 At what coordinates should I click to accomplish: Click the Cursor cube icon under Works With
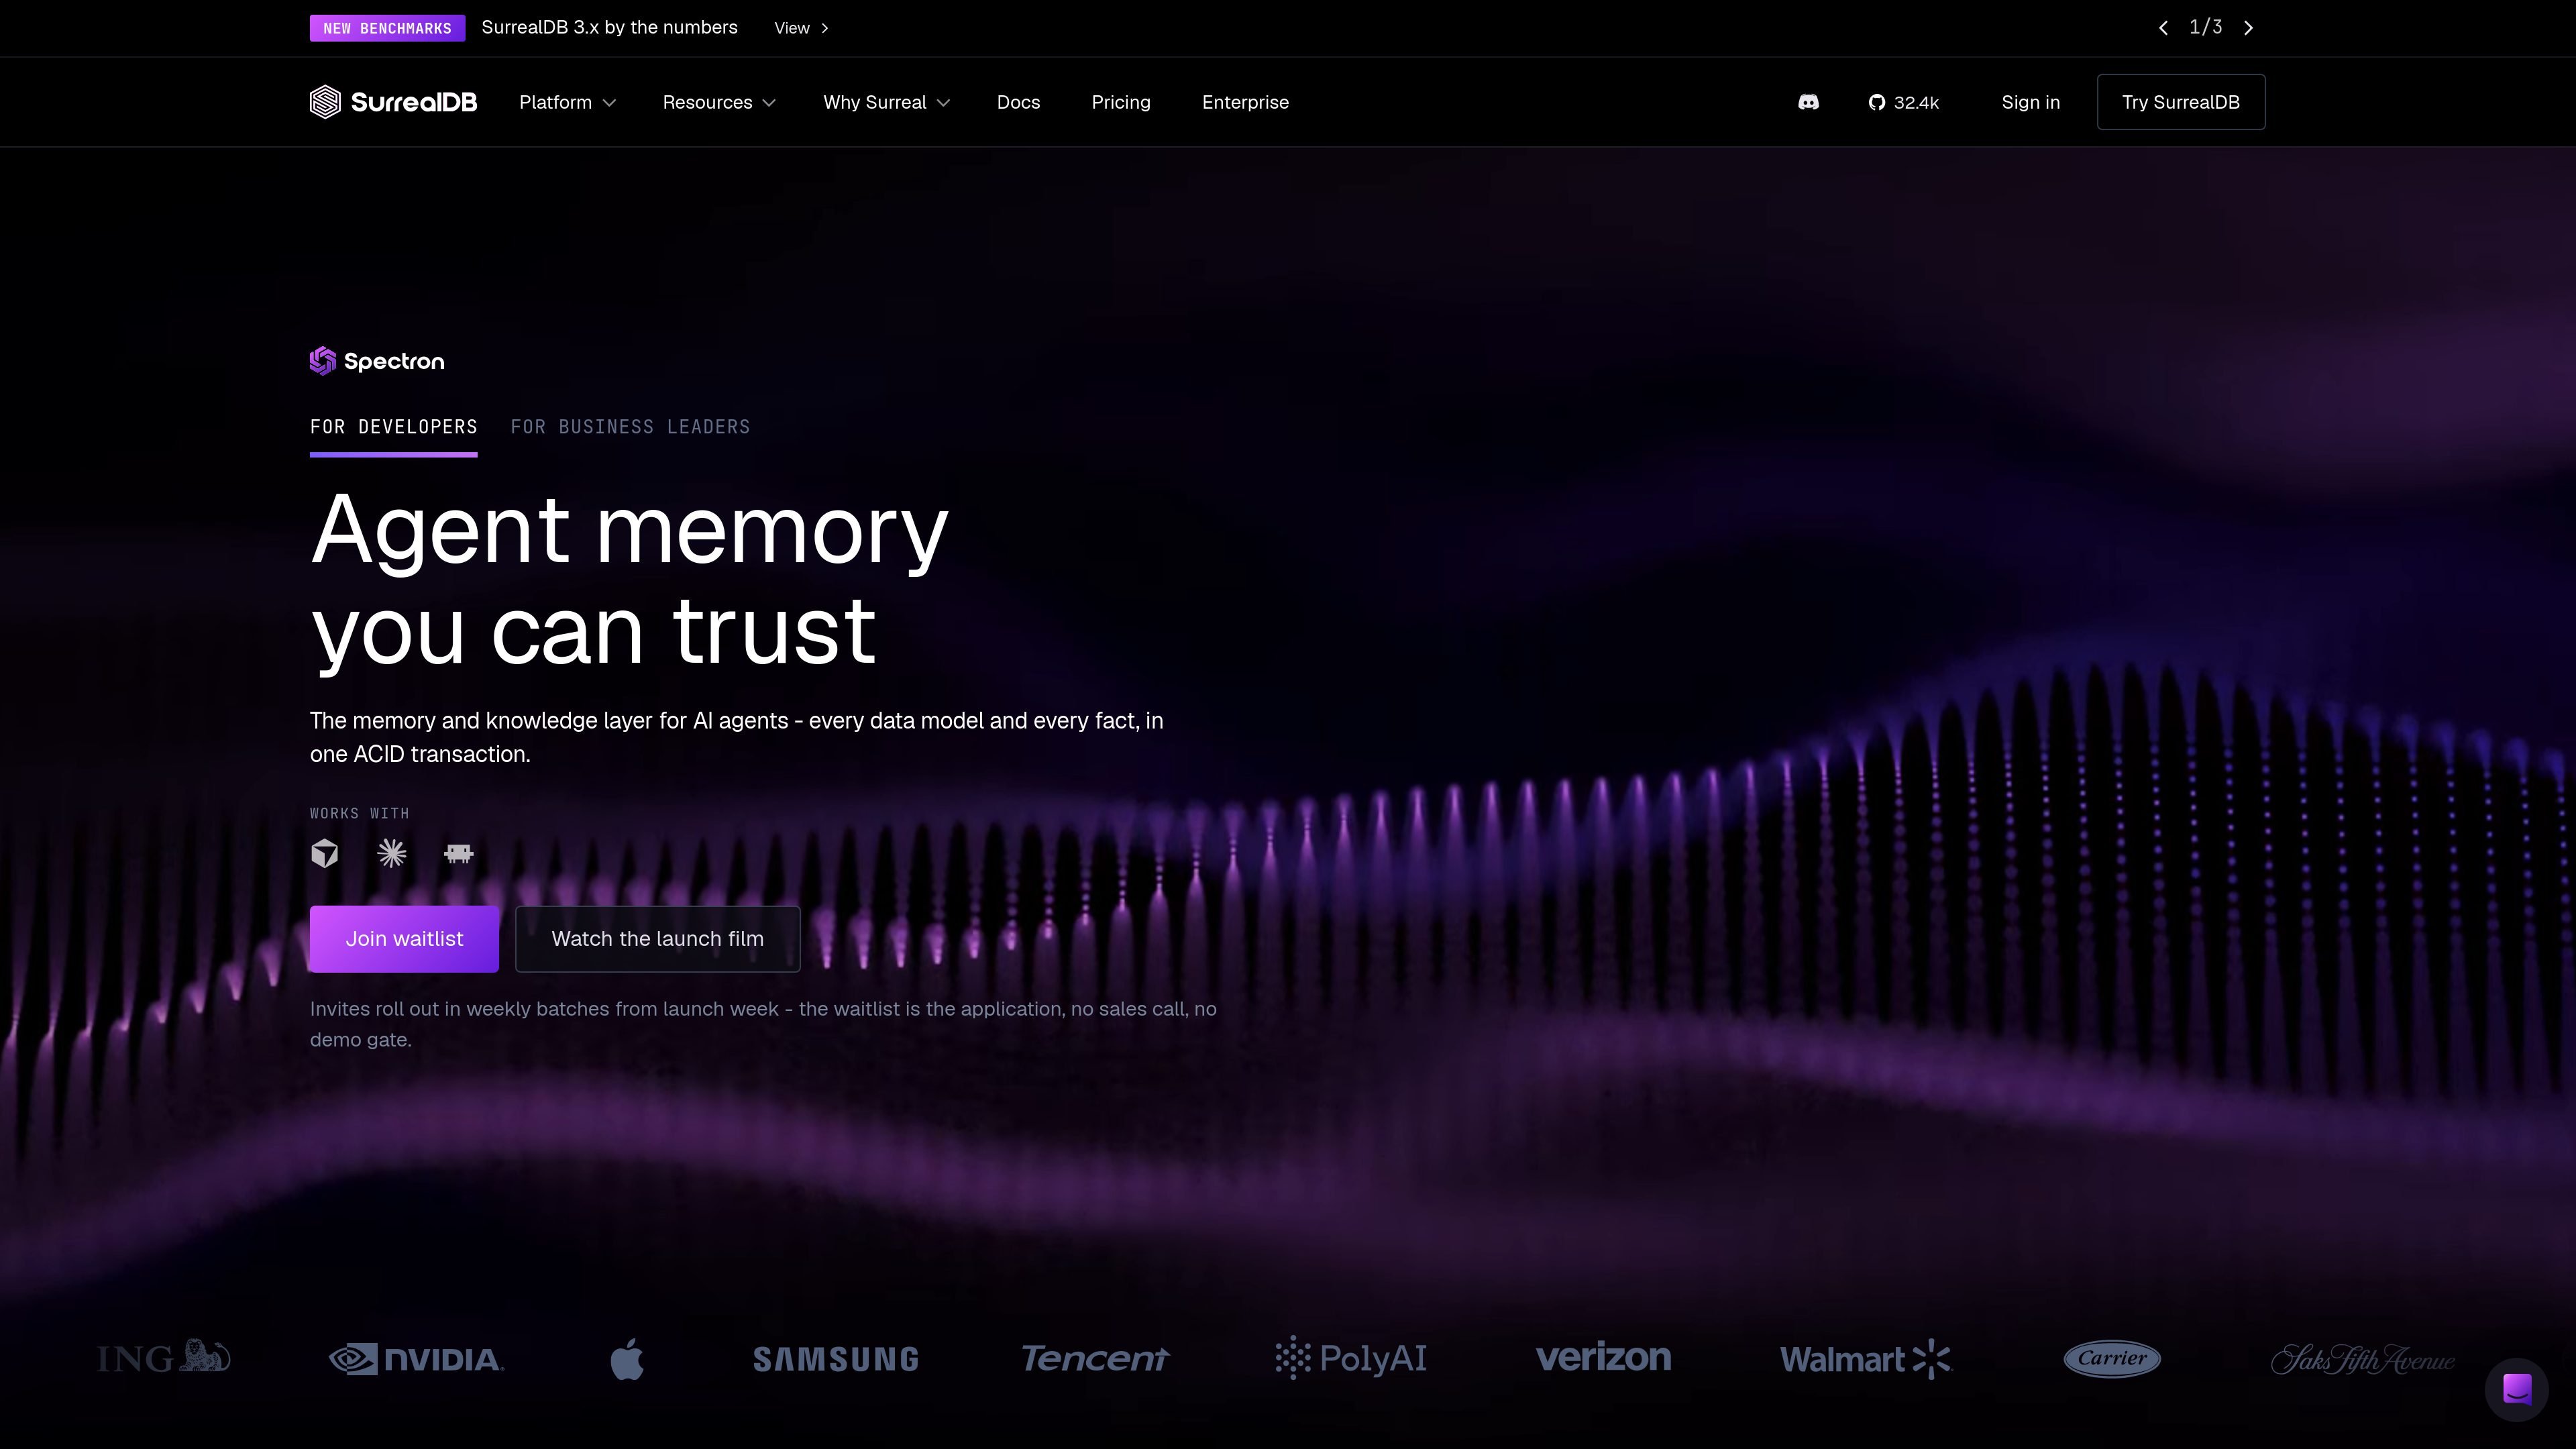pos(325,853)
